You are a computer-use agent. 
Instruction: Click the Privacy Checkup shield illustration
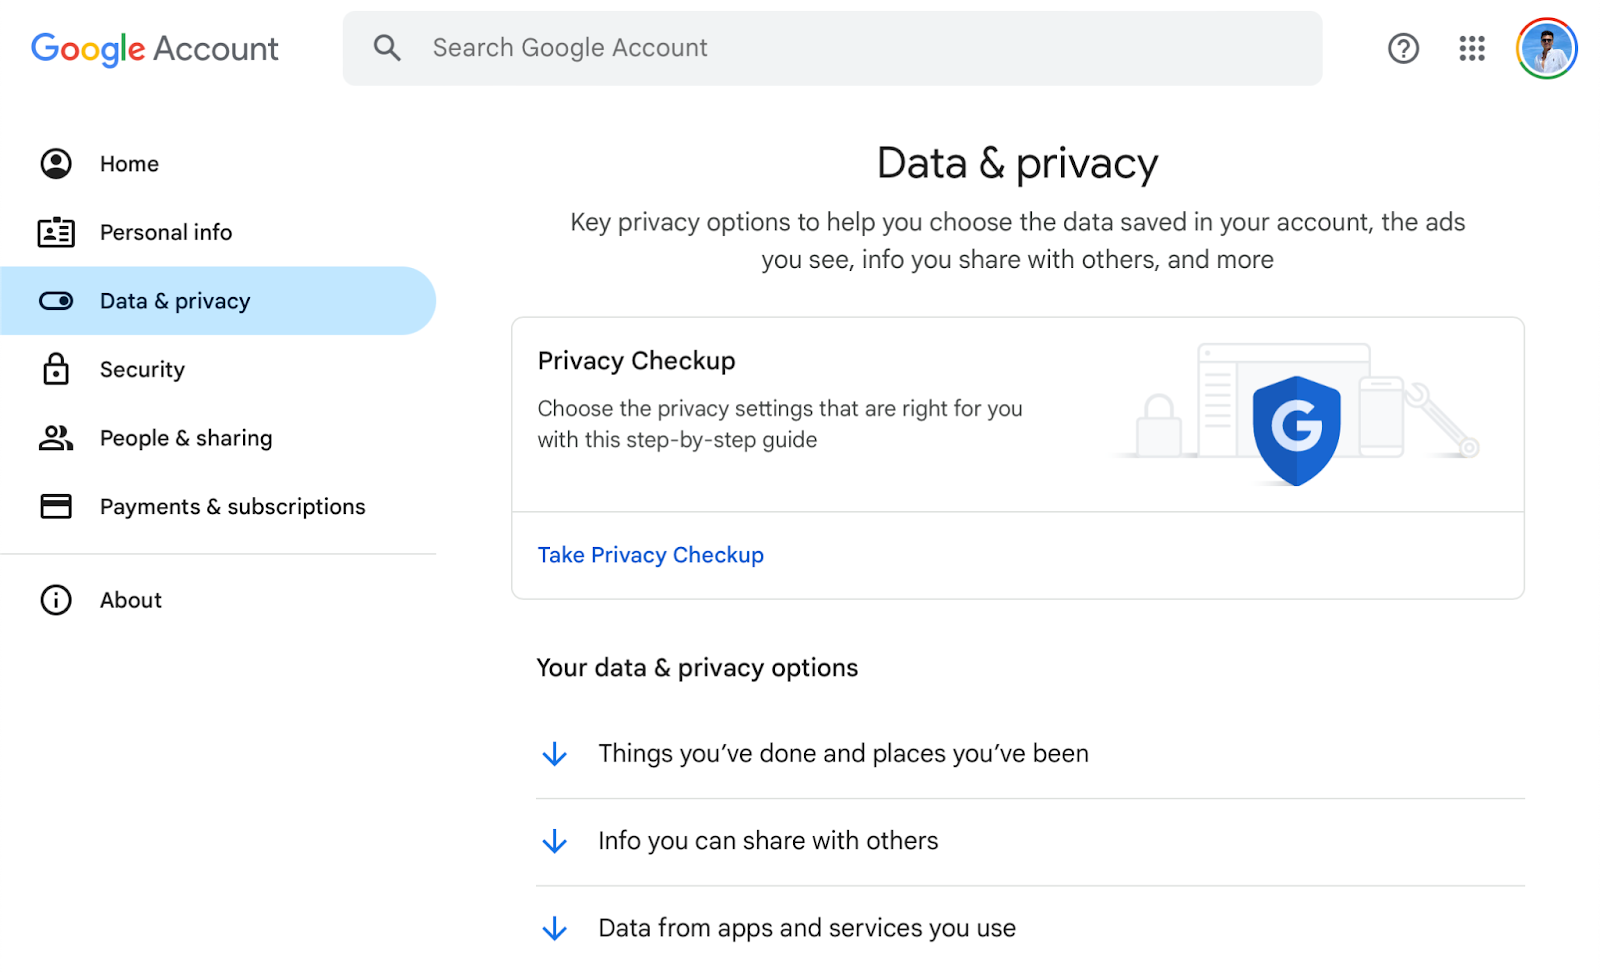(x=1296, y=430)
